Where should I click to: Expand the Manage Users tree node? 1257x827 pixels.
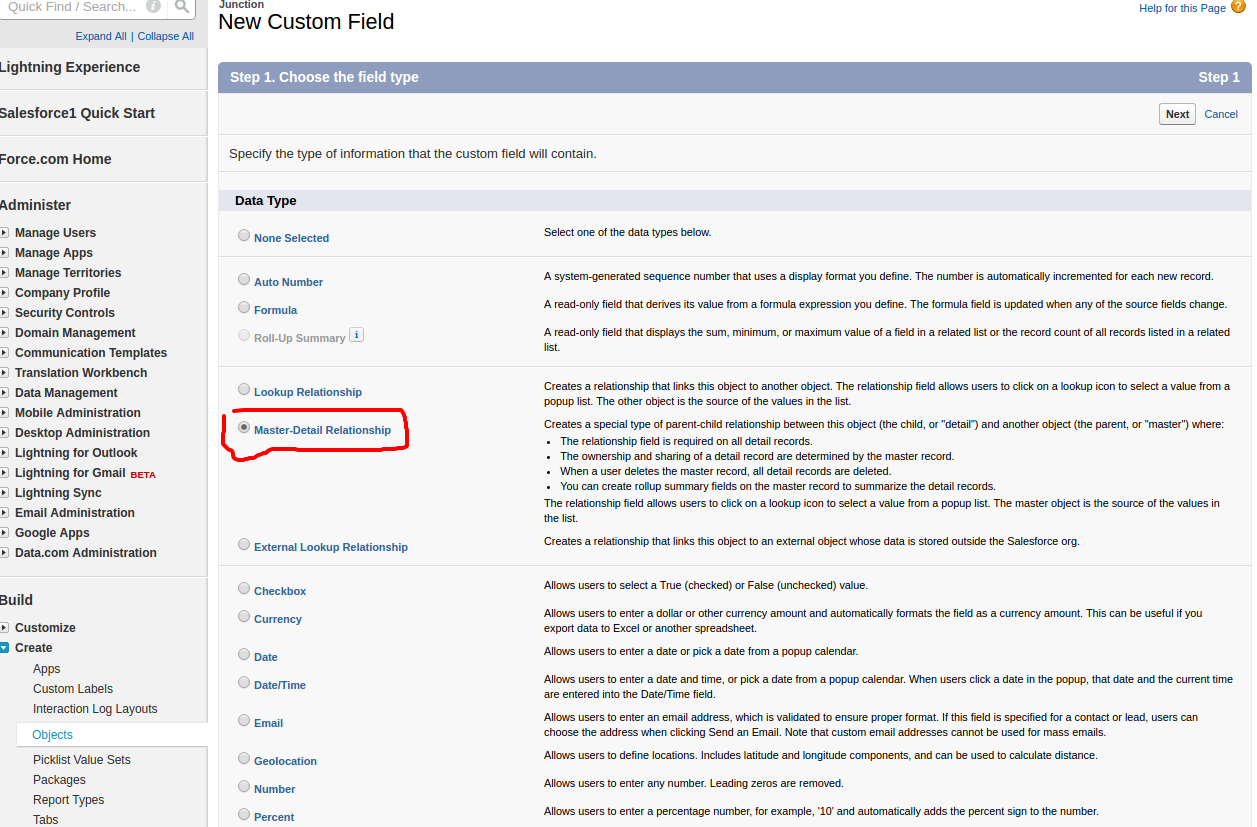click(5, 233)
